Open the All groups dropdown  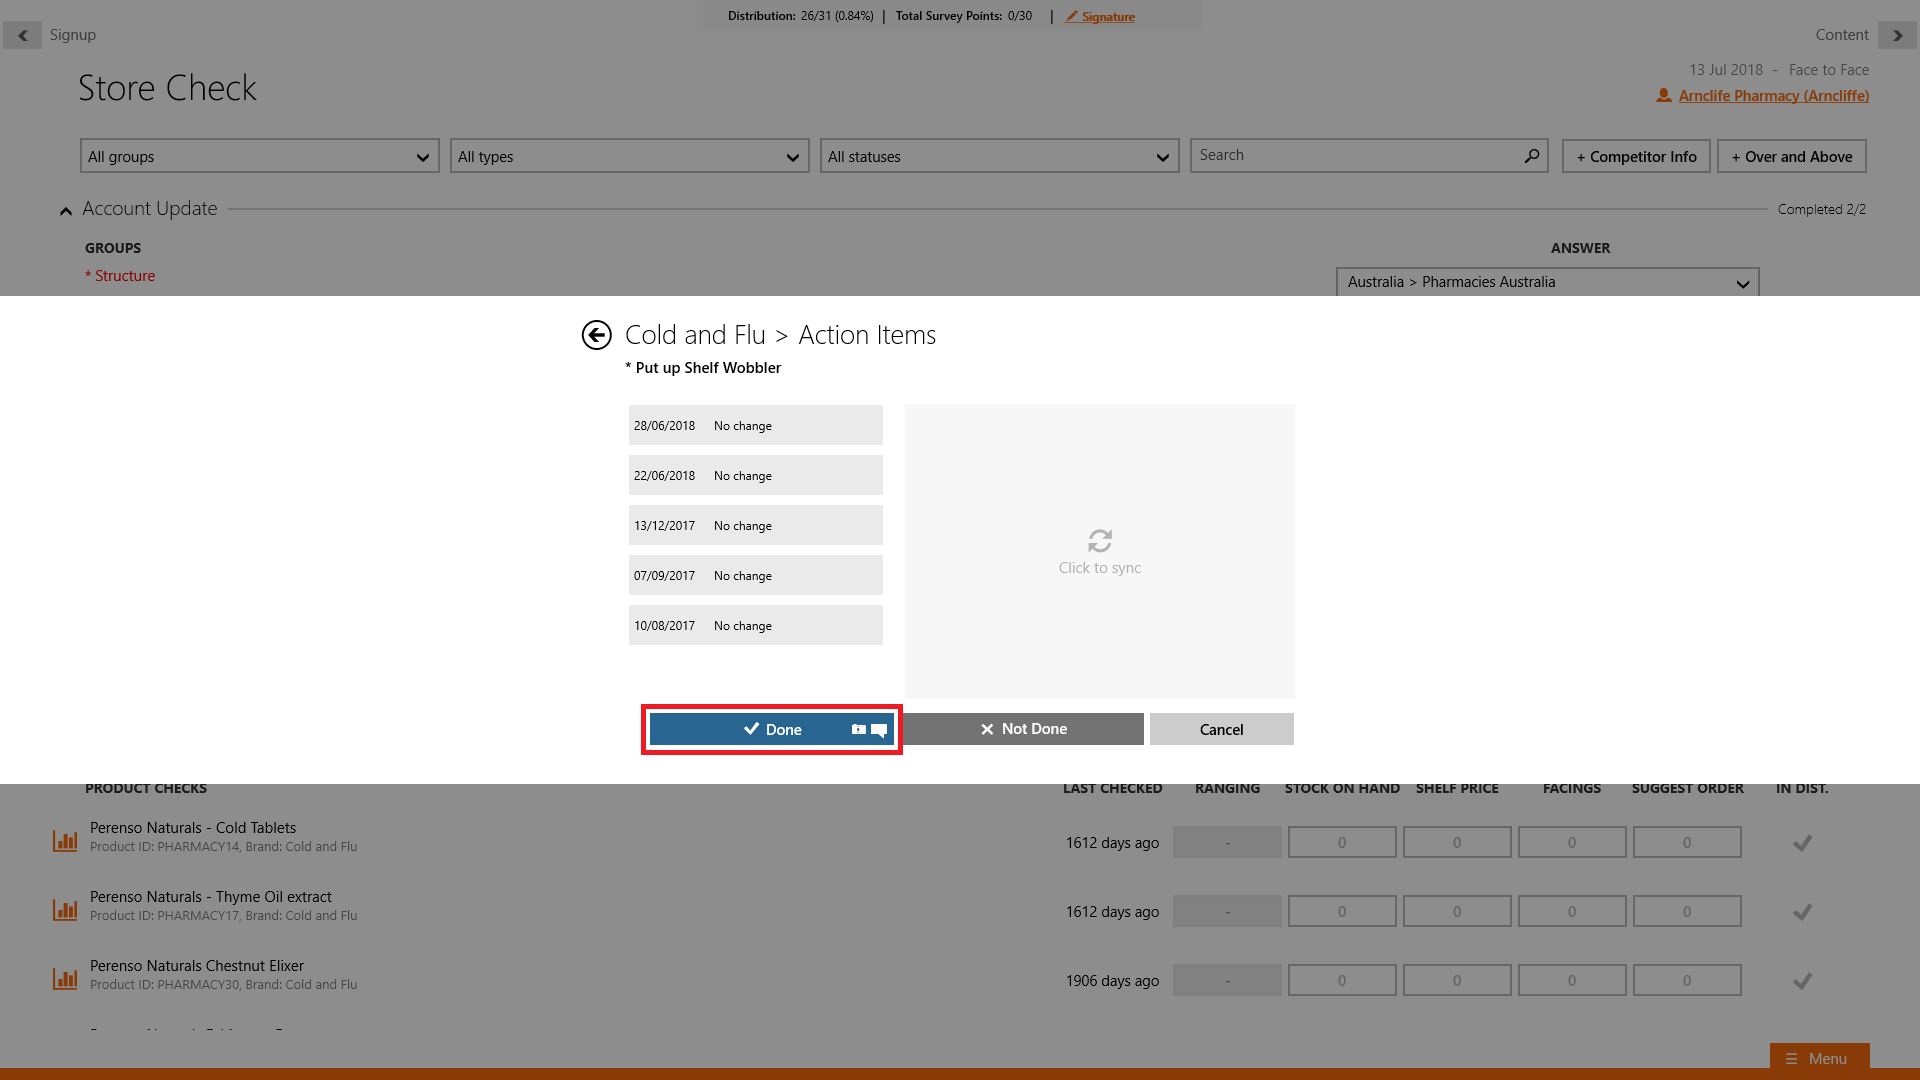pyautogui.click(x=259, y=157)
